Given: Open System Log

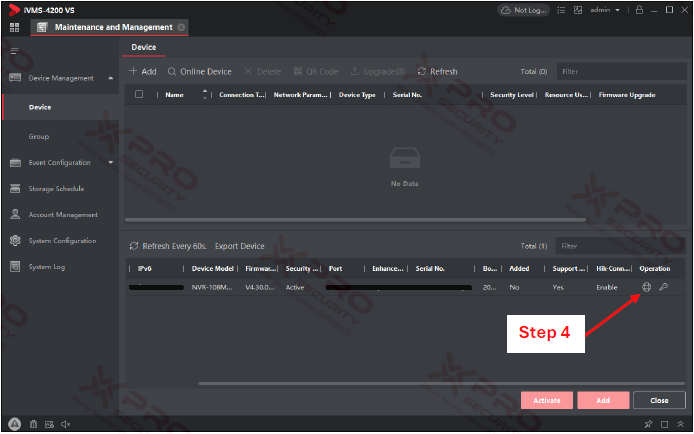Looking at the screenshot, I should [47, 267].
